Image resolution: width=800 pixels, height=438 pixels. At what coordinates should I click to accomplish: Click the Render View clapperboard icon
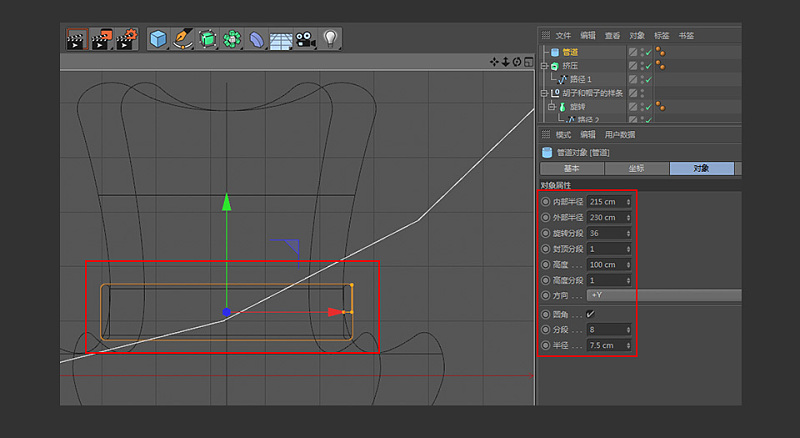76,39
